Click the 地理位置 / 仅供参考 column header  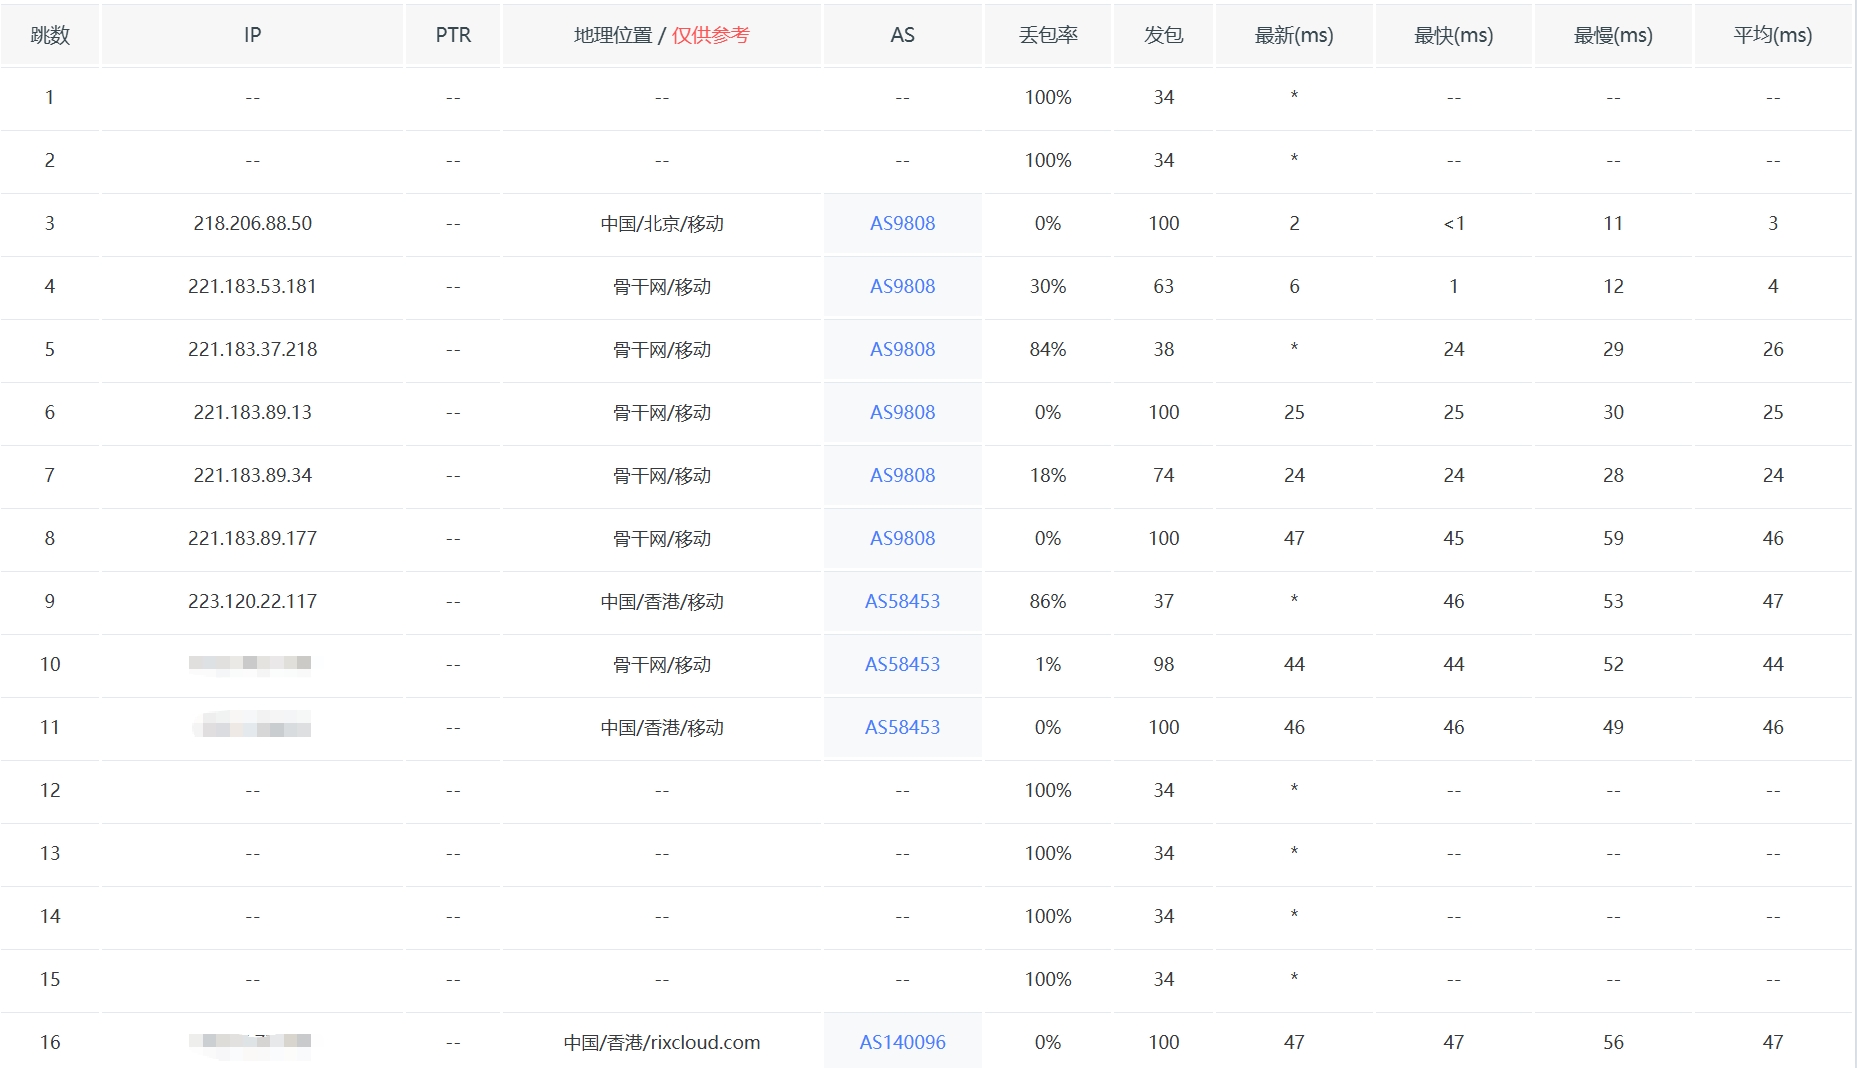click(661, 35)
